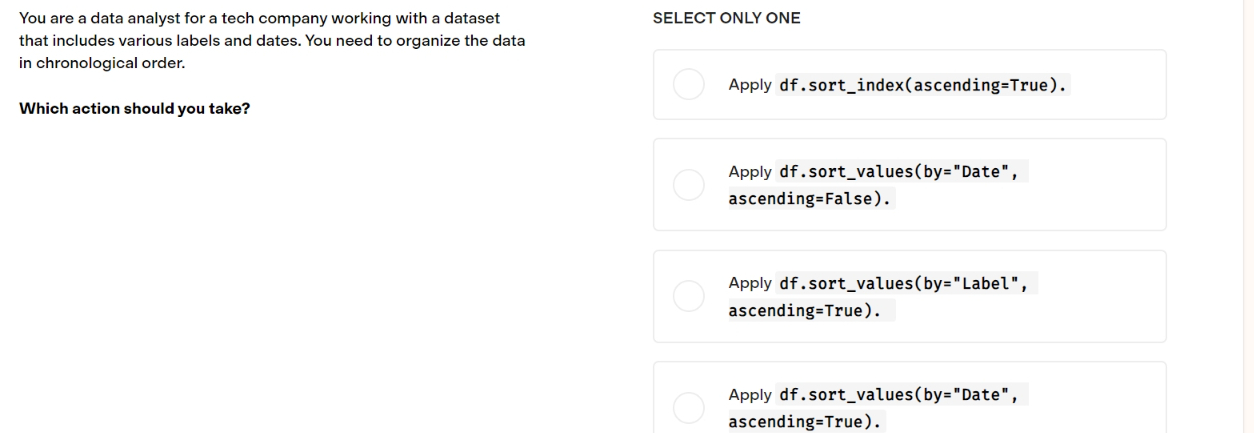Click the Date descending answer card
This screenshot has width=1254, height=433.
(x=910, y=185)
